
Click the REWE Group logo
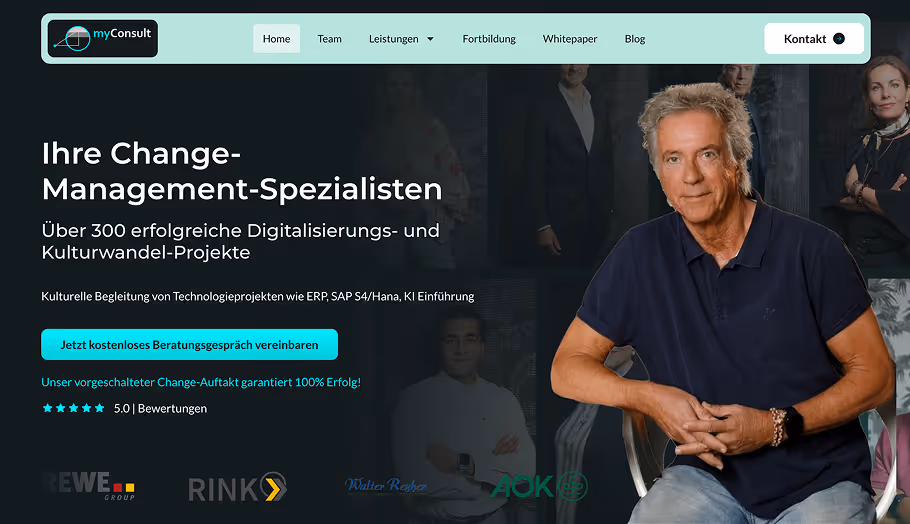point(89,486)
